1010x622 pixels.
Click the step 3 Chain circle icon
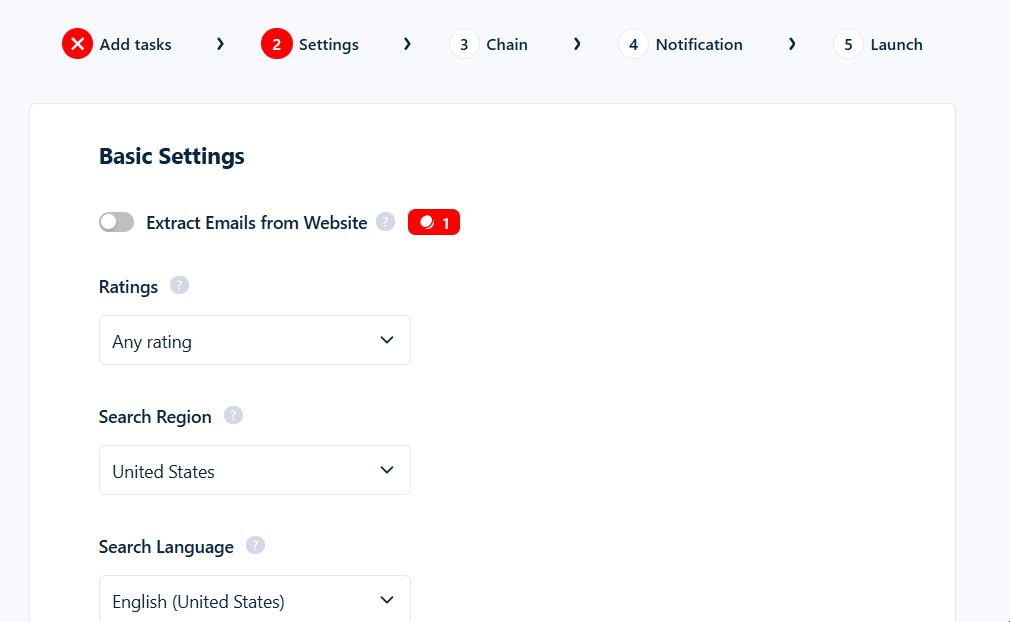[x=464, y=44]
